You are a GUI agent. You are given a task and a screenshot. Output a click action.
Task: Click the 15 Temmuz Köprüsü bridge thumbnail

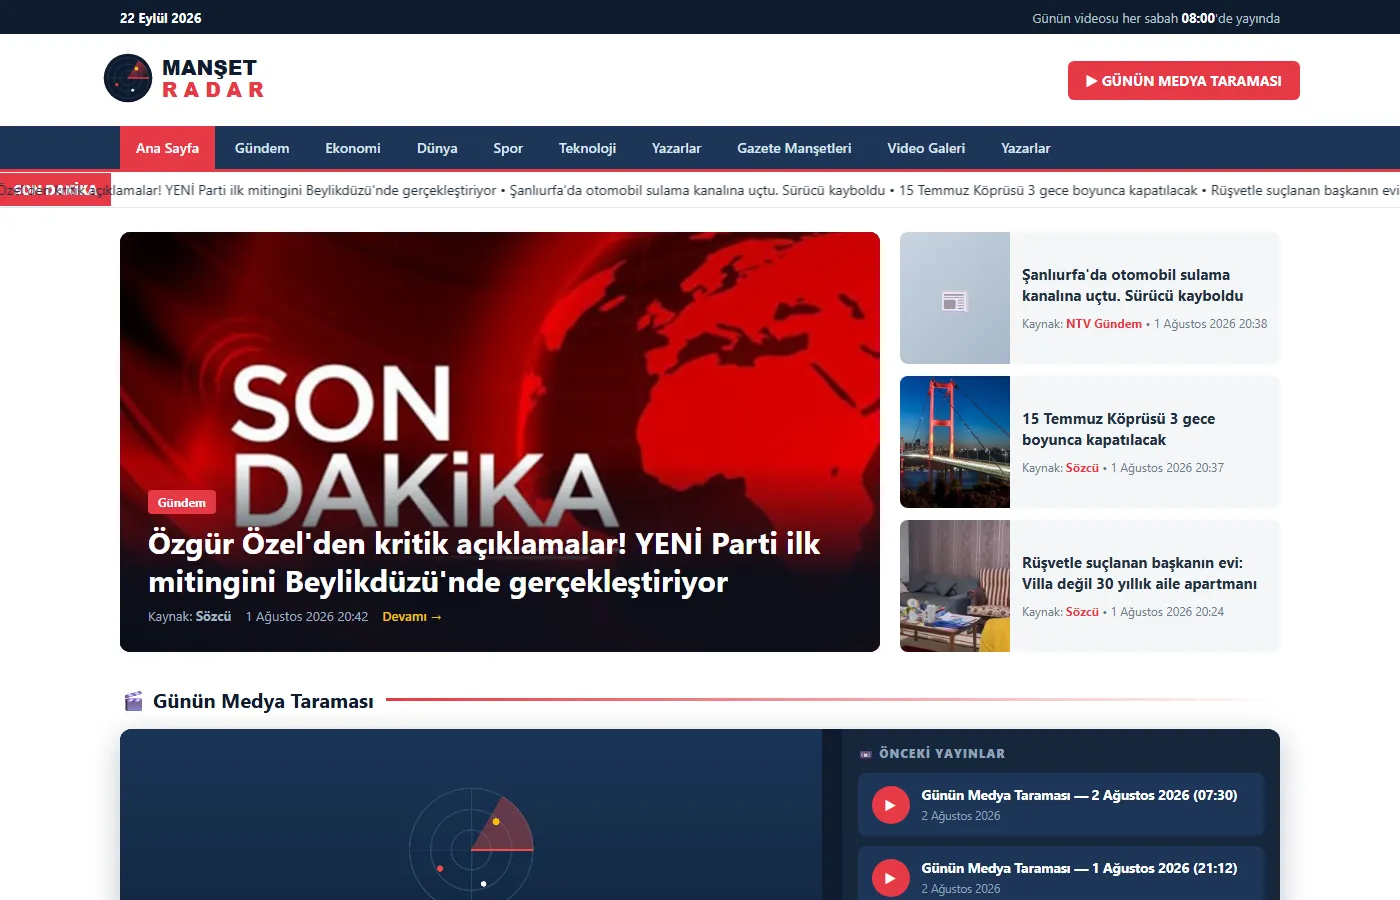955,442
